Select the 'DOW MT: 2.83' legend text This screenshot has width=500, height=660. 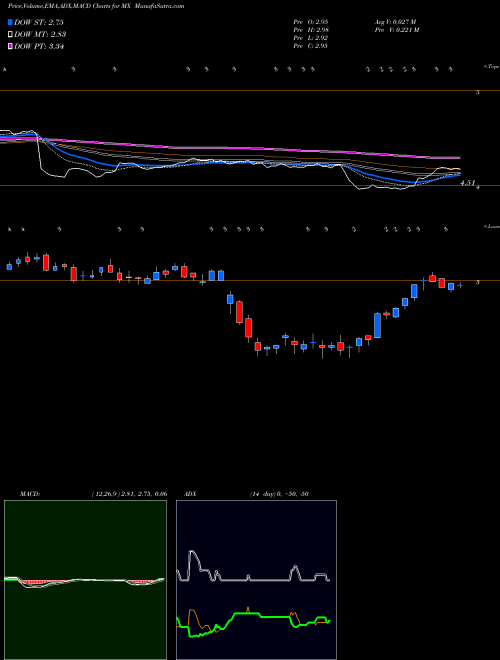(x=40, y=35)
